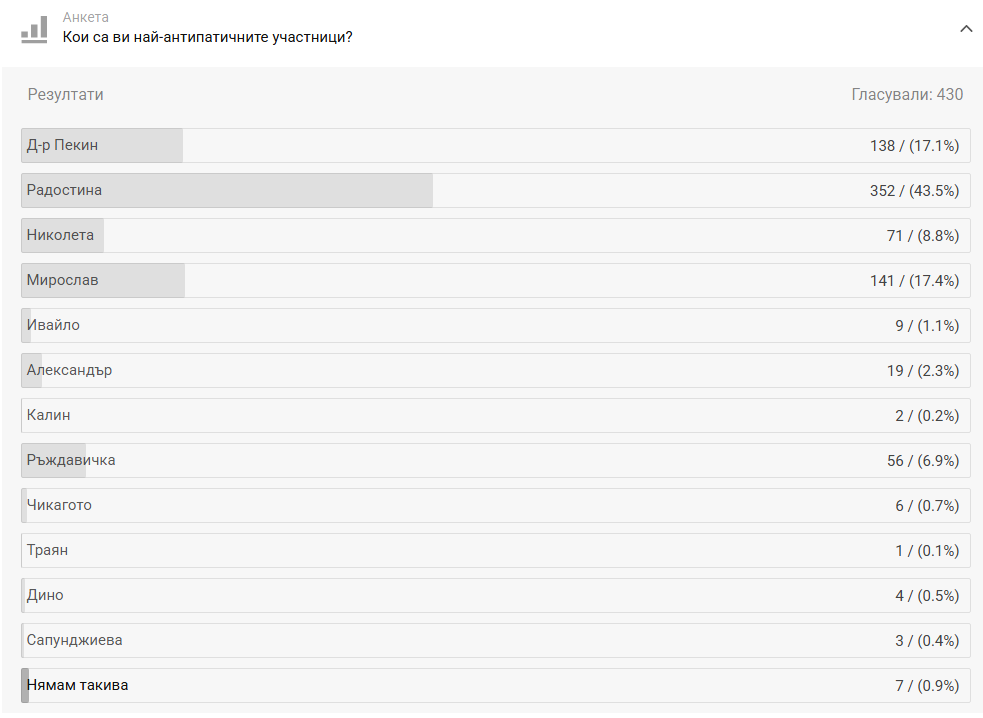Collapse the poll with the chevron arrow
The height and width of the screenshot is (718, 983).
[x=966, y=29]
